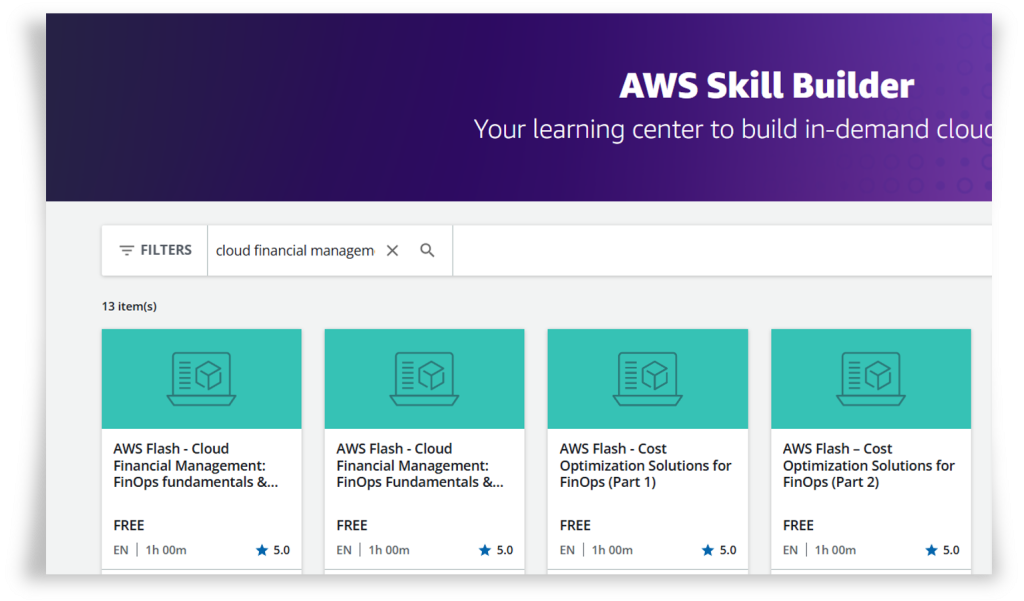
Task: Click star rating on Part 1 course
Action: [x=718, y=550]
